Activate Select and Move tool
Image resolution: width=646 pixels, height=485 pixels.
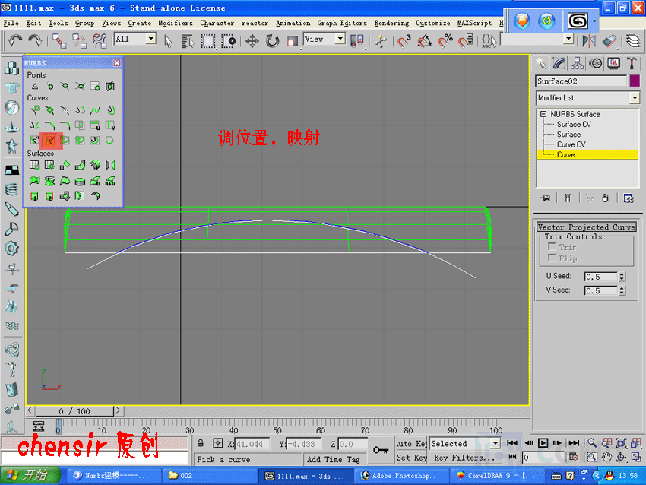(252, 41)
